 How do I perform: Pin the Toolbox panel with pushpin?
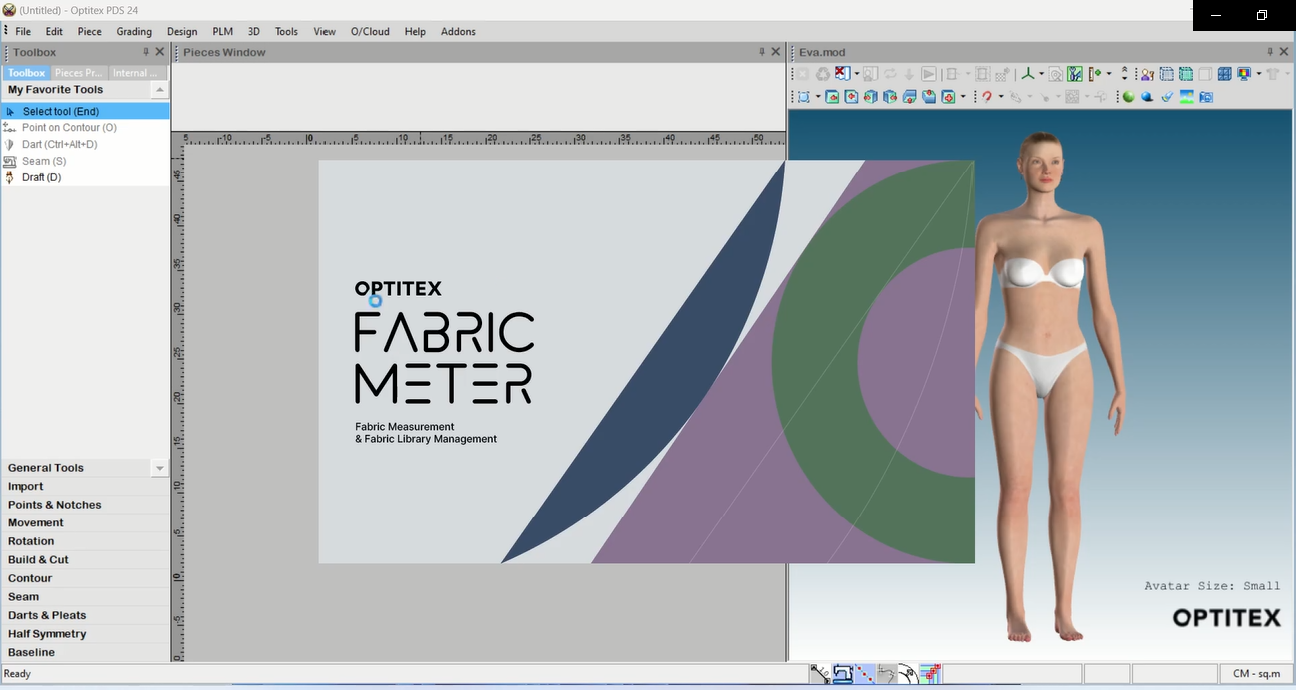pyautogui.click(x=145, y=52)
